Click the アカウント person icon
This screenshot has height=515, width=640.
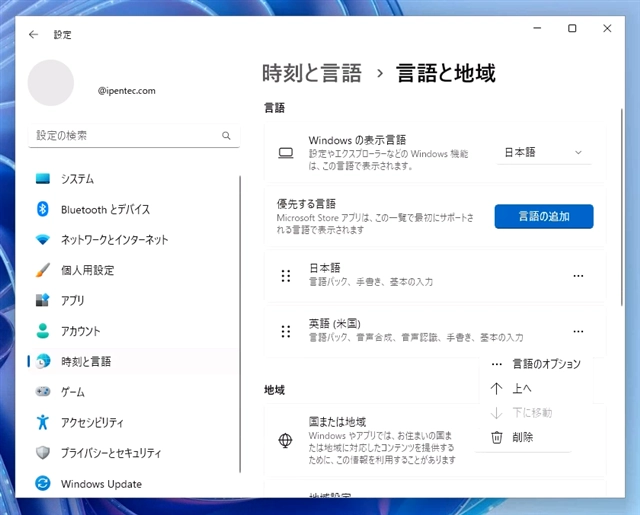[43, 331]
